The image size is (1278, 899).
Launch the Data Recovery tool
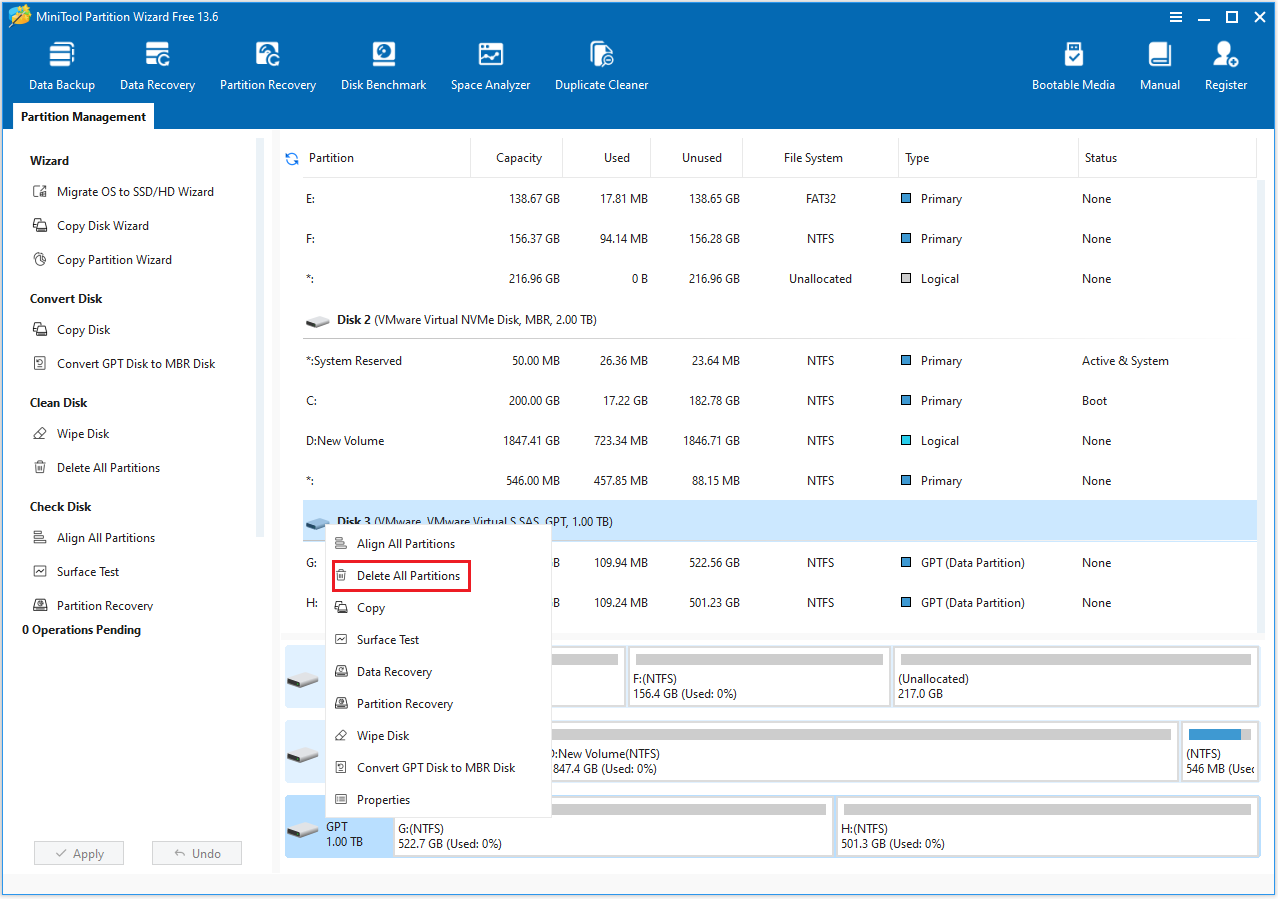tap(156, 64)
